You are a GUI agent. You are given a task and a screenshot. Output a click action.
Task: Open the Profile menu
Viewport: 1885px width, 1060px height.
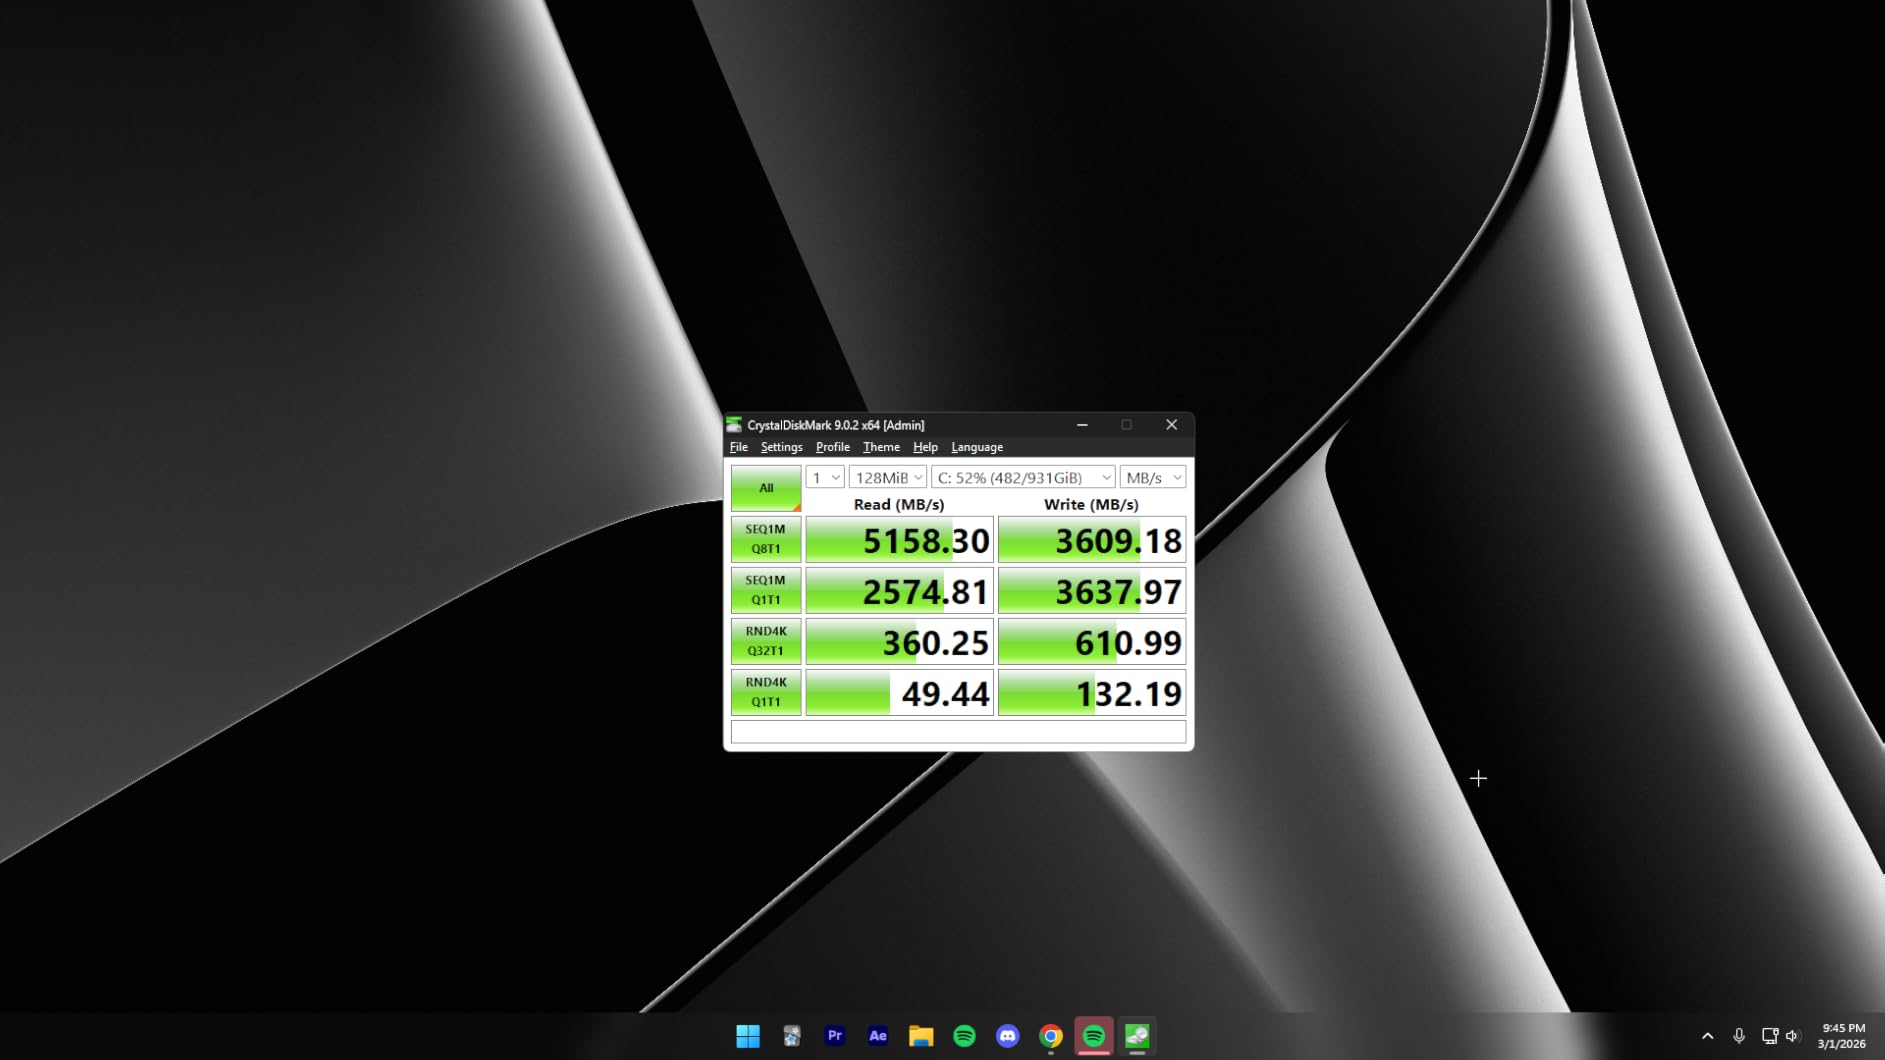coord(832,447)
